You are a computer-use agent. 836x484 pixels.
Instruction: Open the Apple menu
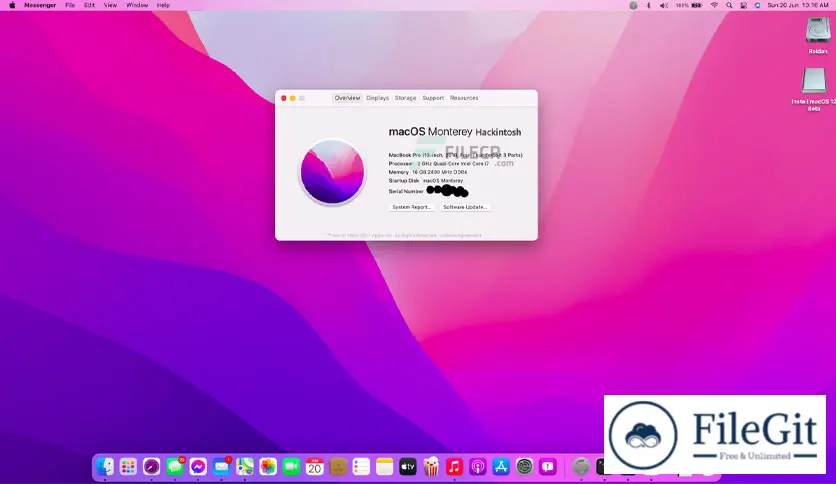(x=12, y=5)
